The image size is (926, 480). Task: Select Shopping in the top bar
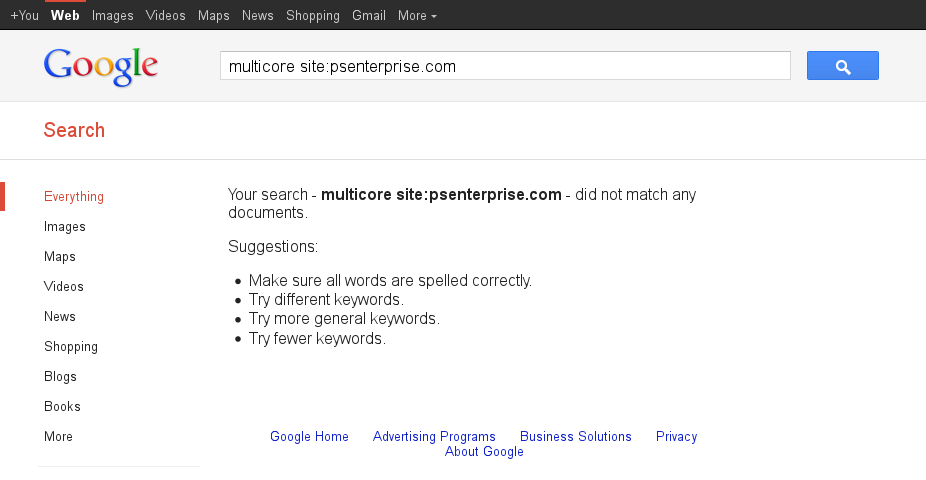pyautogui.click(x=312, y=16)
